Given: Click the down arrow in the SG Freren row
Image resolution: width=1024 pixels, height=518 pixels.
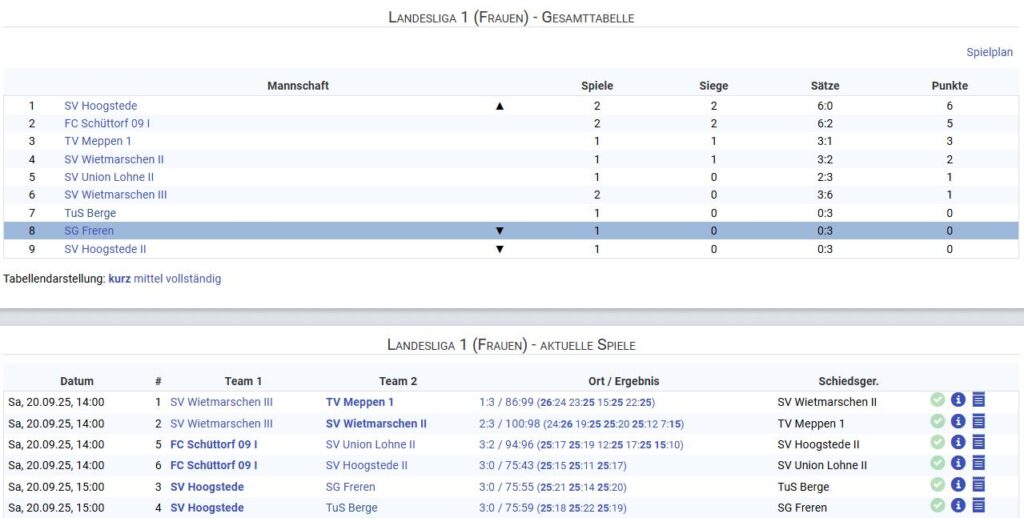Looking at the screenshot, I should [500, 231].
